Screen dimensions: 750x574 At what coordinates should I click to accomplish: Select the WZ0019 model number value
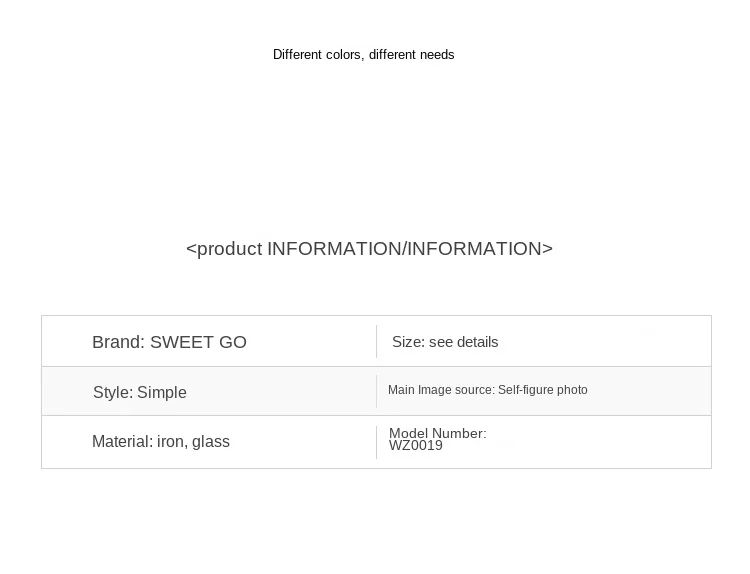pyautogui.click(x=416, y=446)
